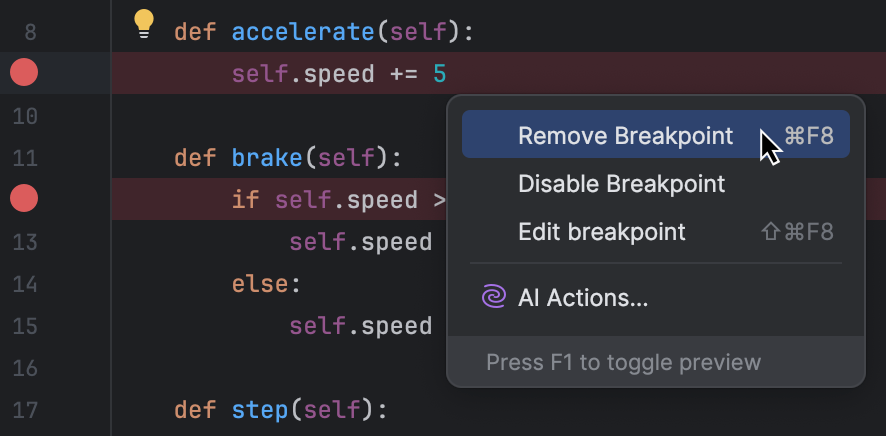Choose Disable Breakpoint menu entry
886x436 pixels.
coord(621,184)
